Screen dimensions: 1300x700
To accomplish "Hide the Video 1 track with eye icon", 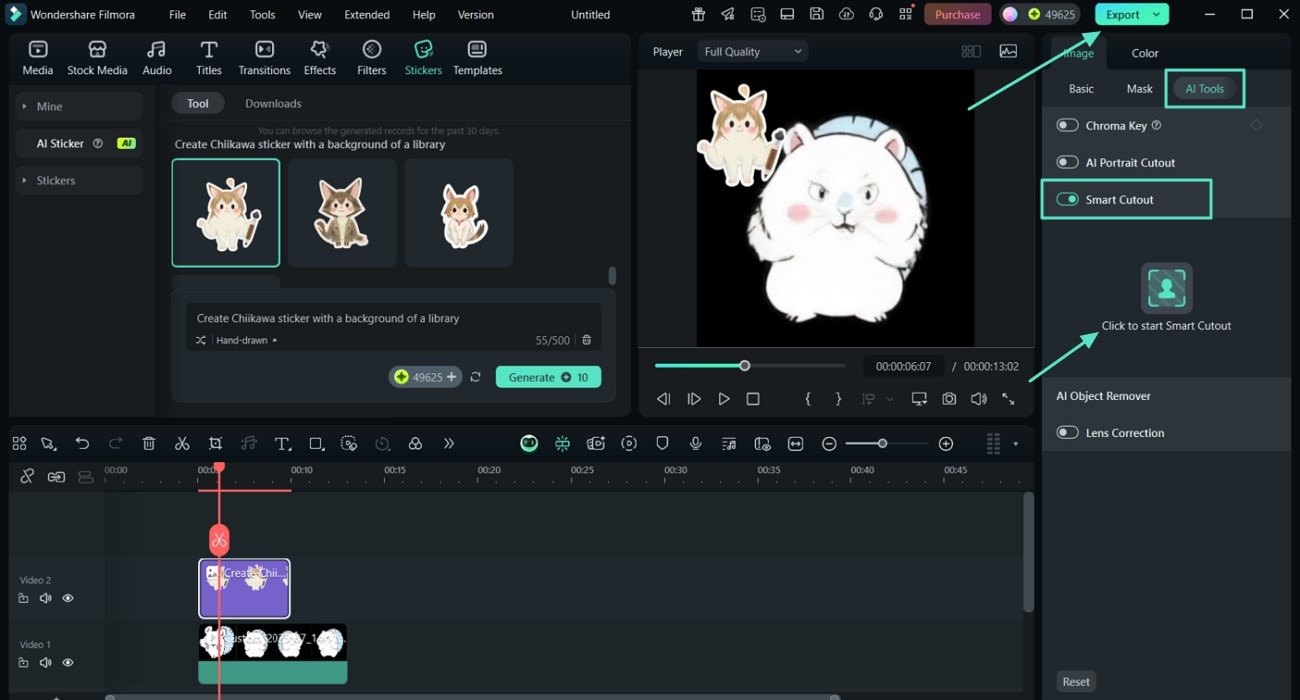I will 68,662.
